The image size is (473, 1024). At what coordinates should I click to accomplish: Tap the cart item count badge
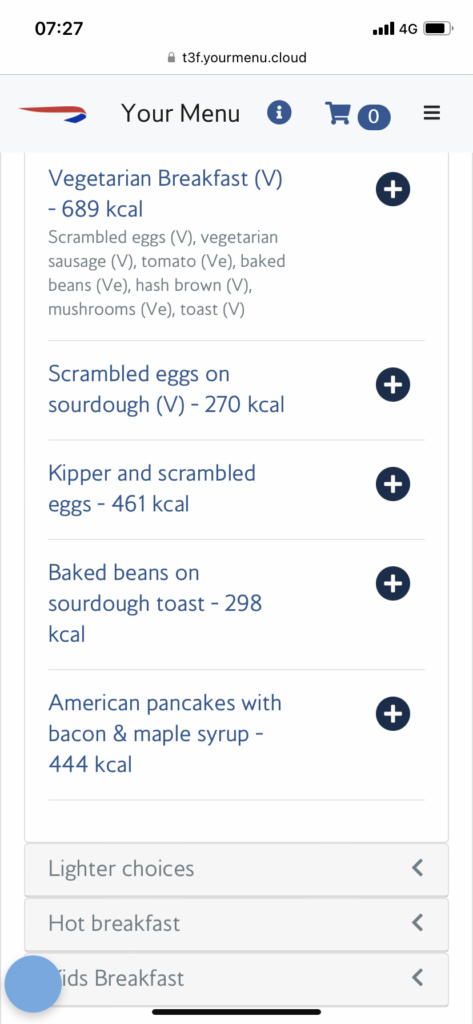374,117
